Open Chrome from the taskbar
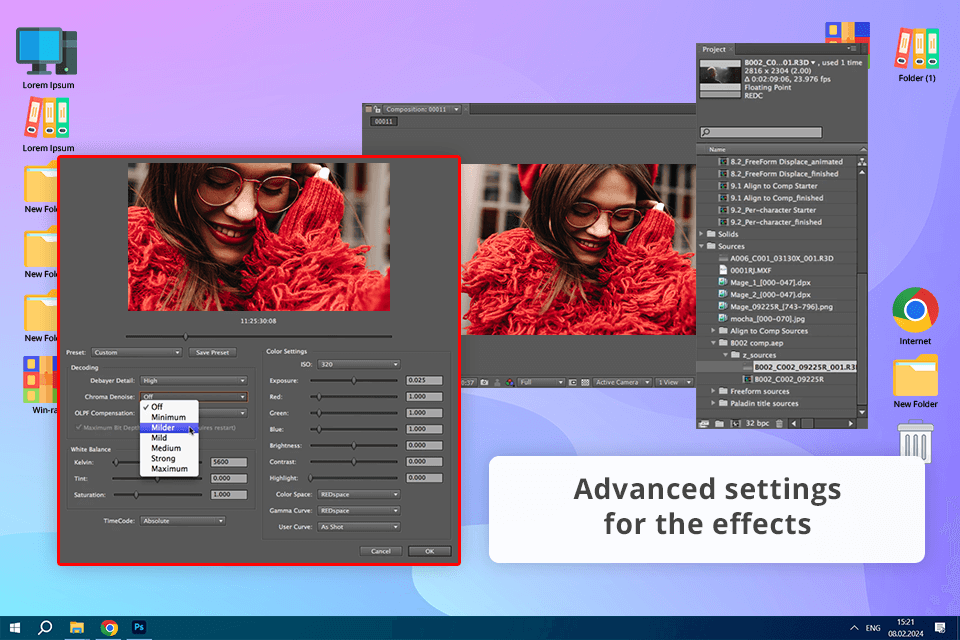Screen dimensions: 960x640 click(x=110, y=628)
